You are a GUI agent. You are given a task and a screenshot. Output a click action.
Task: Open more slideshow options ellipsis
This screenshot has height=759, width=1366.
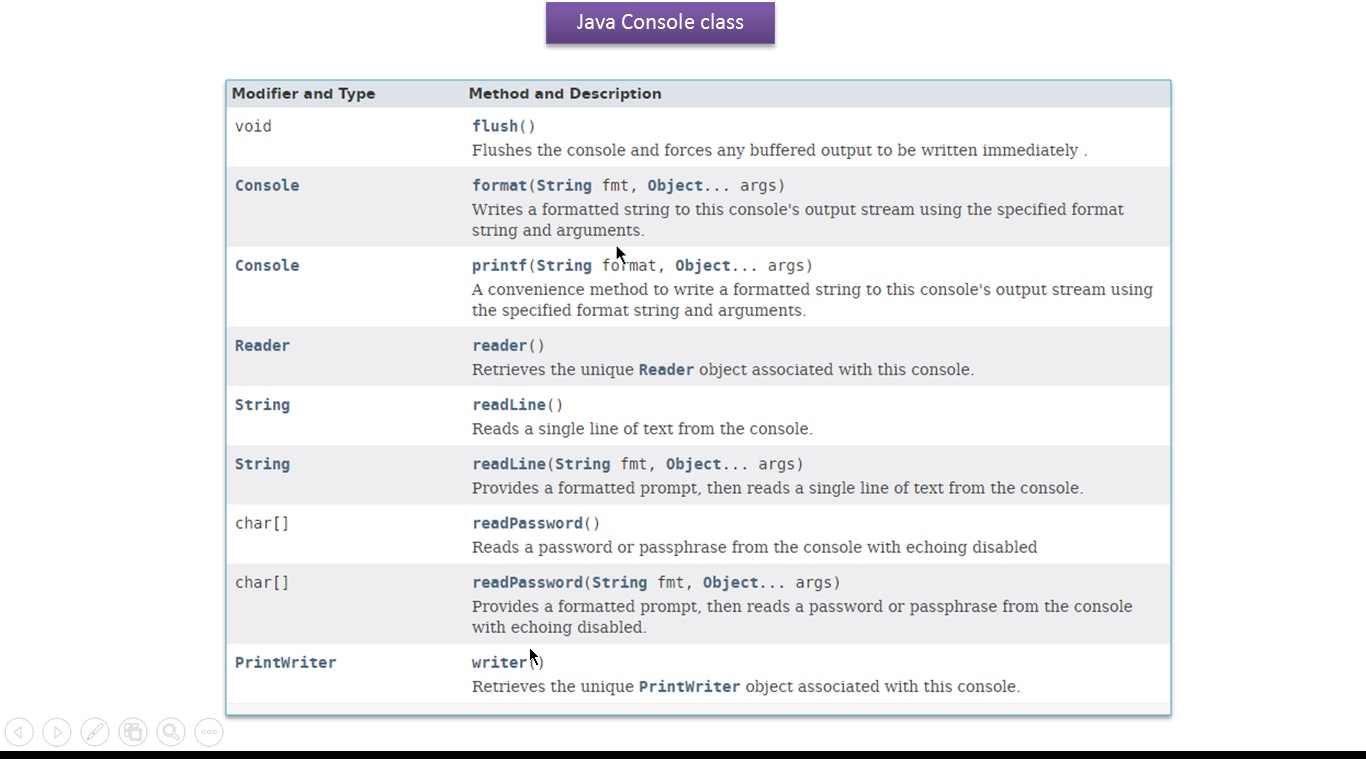click(209, 732)
